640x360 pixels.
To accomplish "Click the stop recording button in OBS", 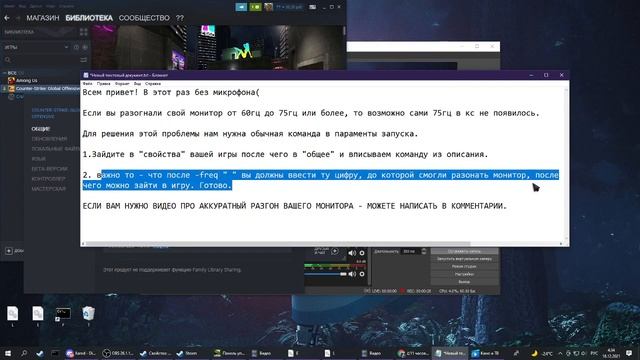I will tap(464, 251).
